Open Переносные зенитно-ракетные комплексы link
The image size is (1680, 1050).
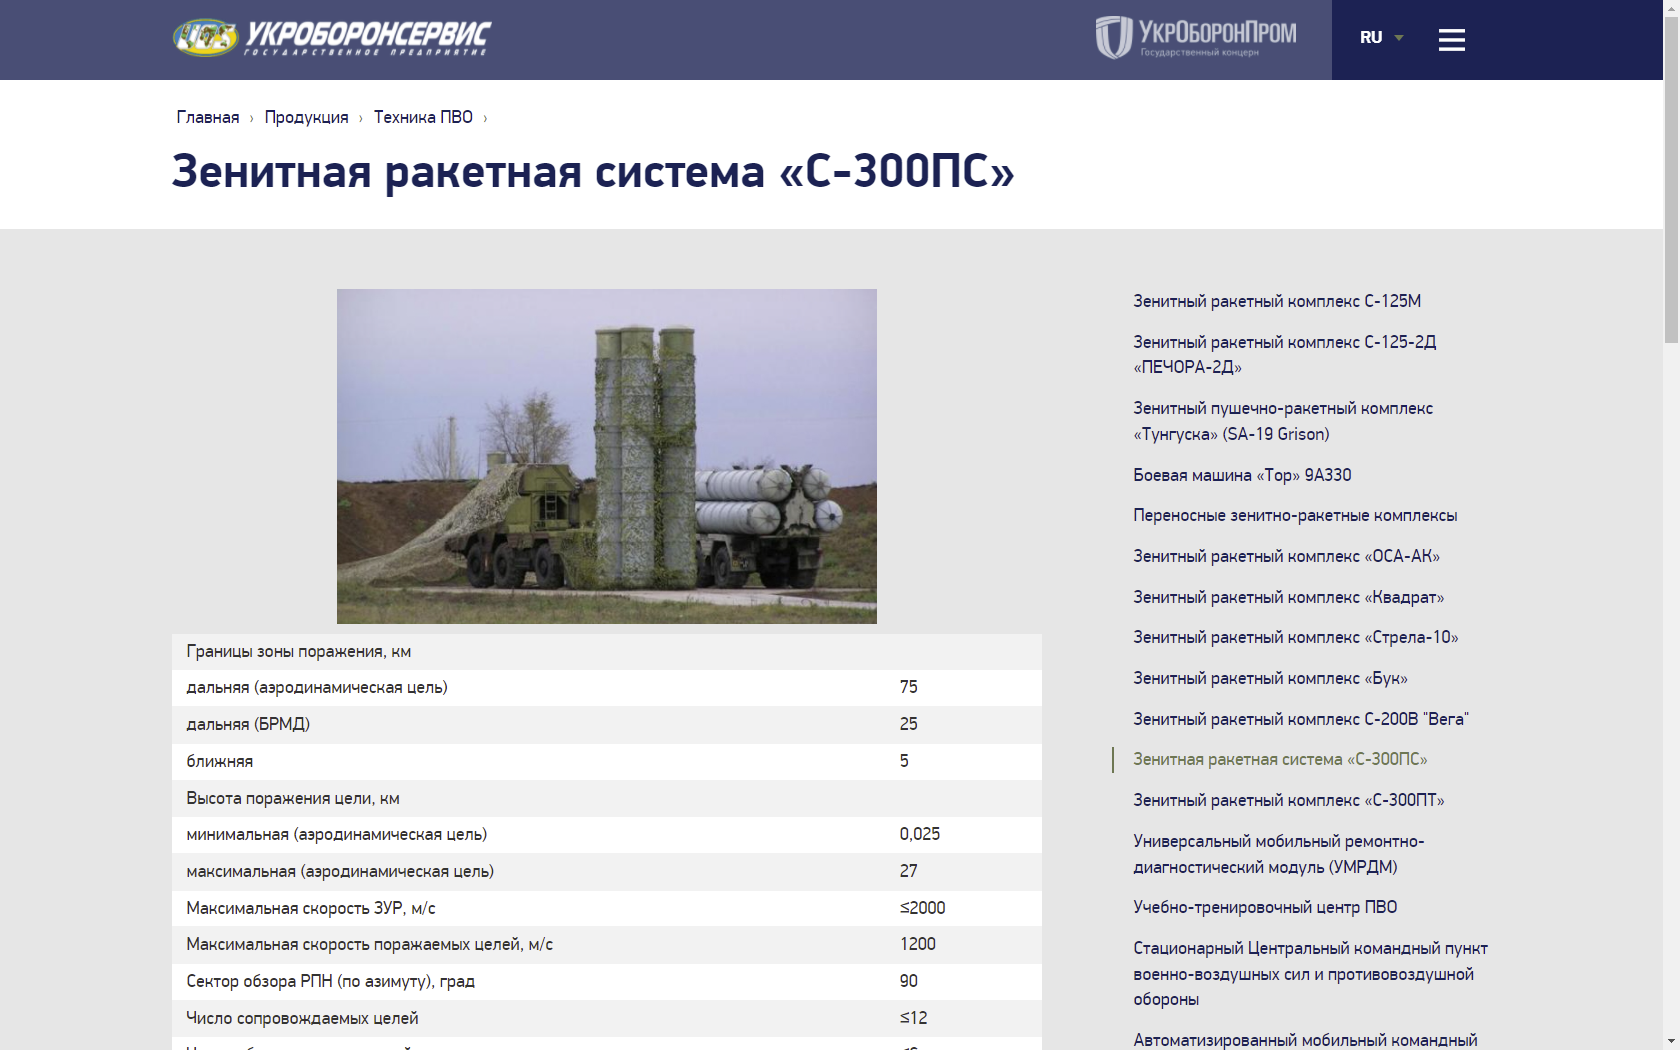pyautogui.click(x=1295, y=515)
